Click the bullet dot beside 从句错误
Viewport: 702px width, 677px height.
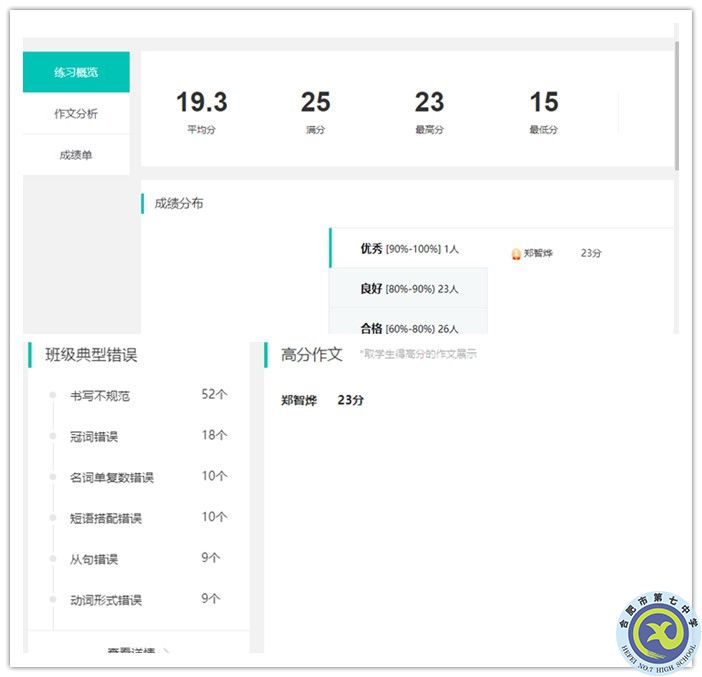52,559
